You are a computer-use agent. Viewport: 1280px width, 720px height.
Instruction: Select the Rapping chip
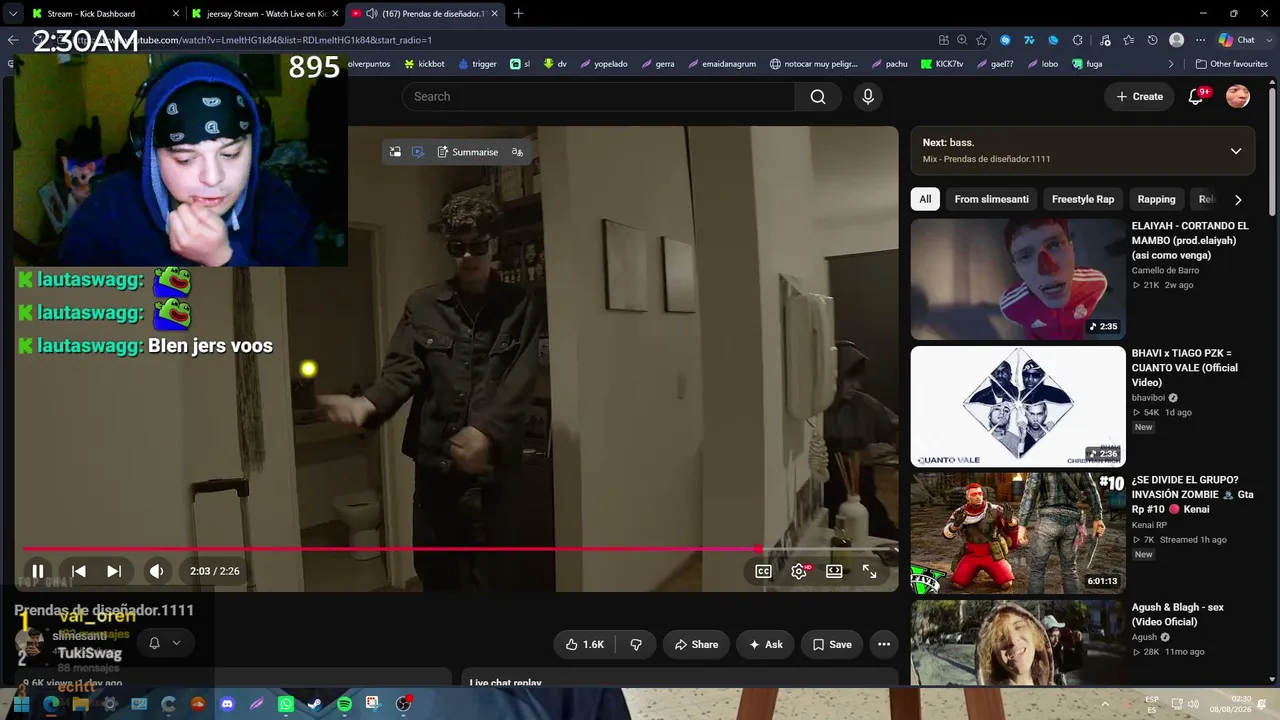pos(1156,199)
